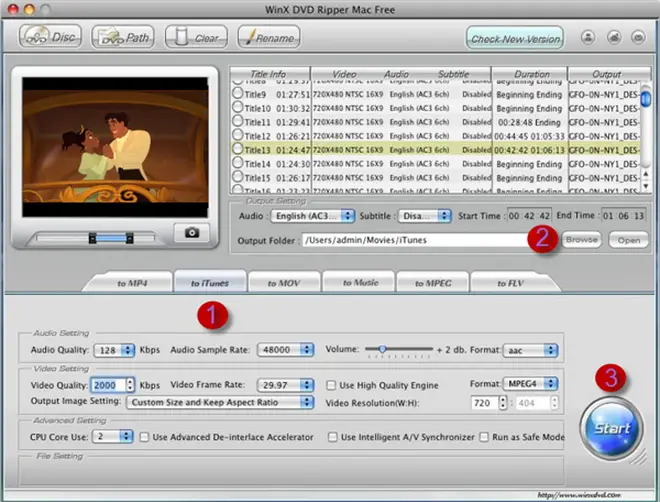Screen dimensions: 660x502
Task: Adjust the Volume slider knob
Action: (x=382, y=349)
